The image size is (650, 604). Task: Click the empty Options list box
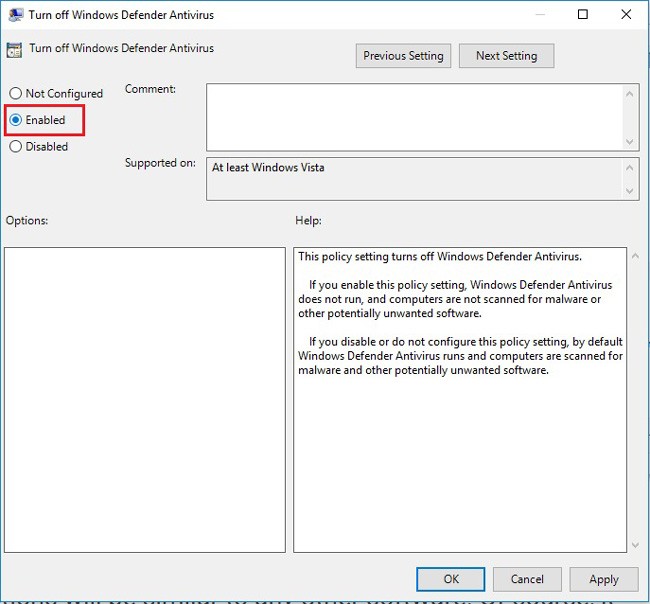click(x=145, y=400)
